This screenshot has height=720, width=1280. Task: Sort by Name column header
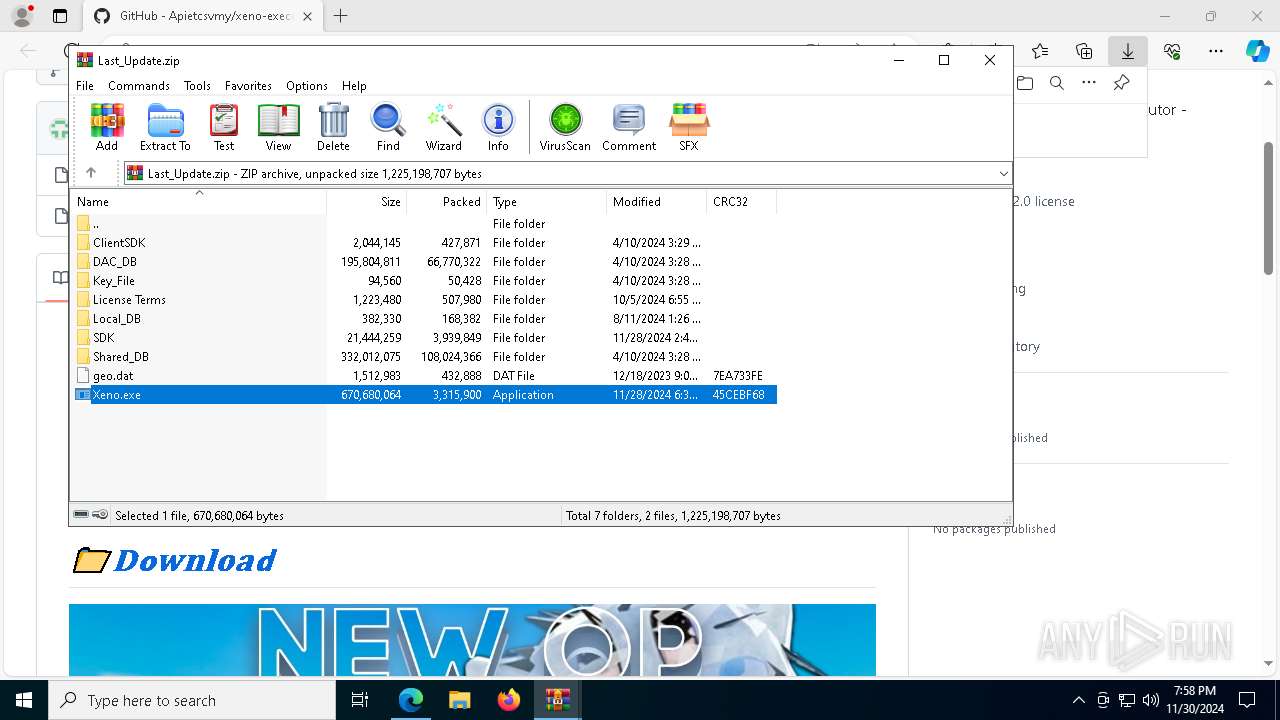coord(199,201)
